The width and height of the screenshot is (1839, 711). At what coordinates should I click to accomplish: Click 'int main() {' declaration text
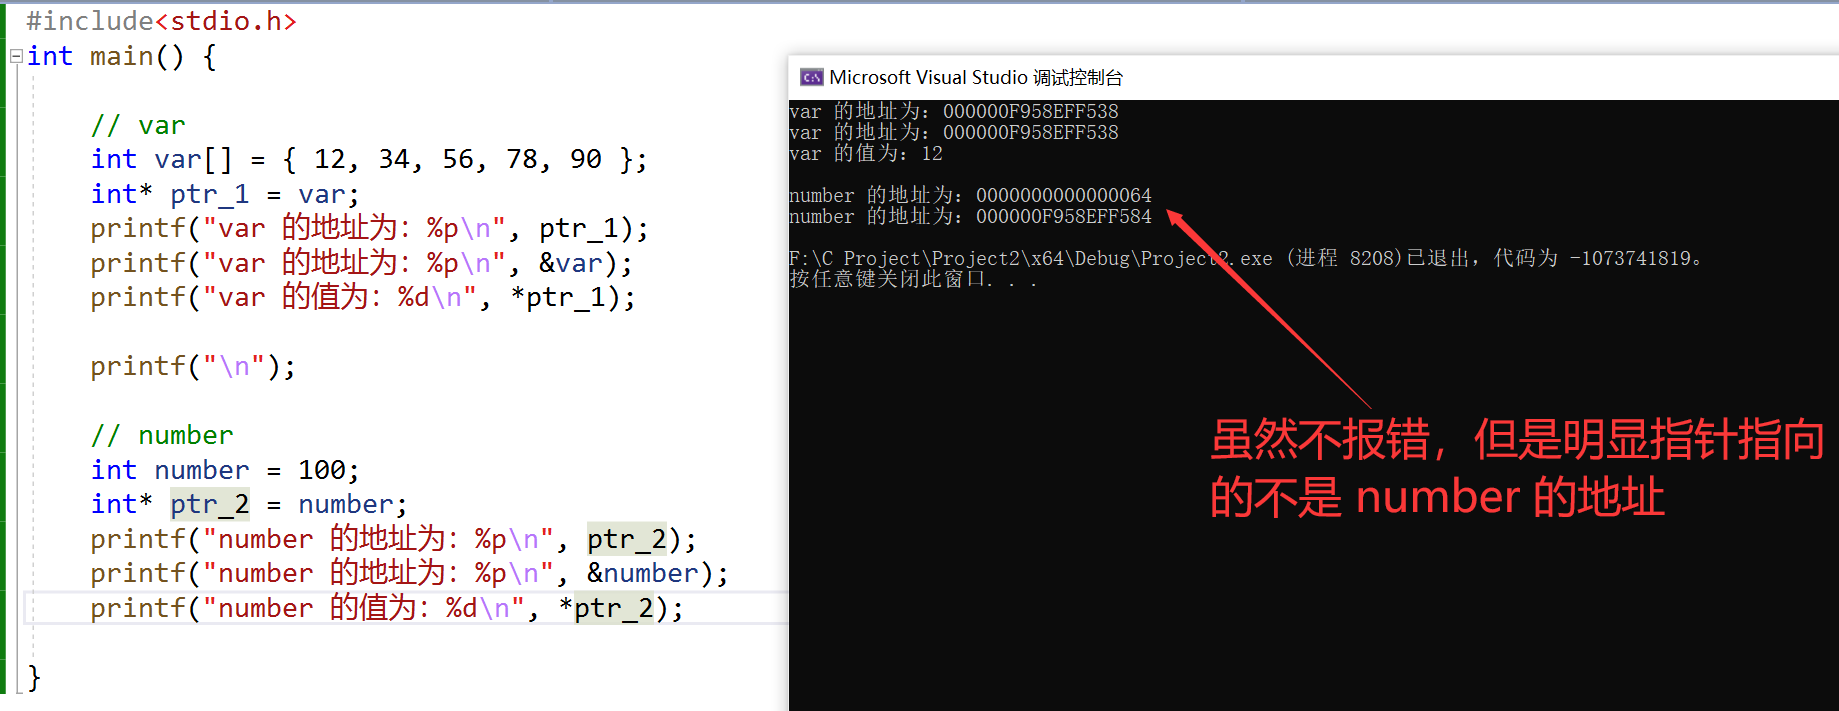tap(121, 56)
